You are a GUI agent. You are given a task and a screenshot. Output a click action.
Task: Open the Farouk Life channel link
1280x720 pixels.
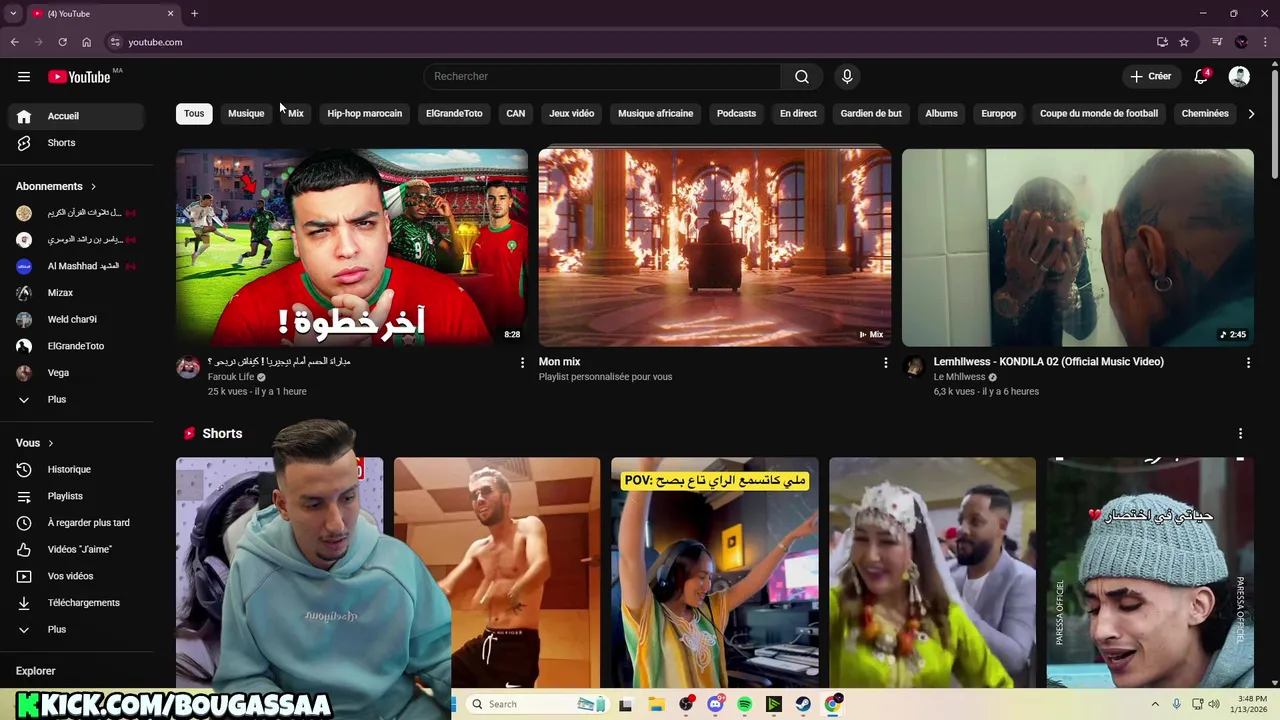[x=231, y=377]
